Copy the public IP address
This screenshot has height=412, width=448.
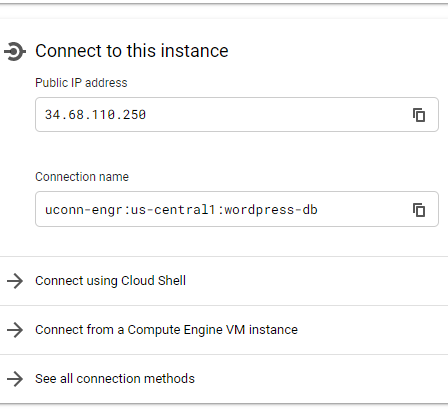[x=419, y=115]
